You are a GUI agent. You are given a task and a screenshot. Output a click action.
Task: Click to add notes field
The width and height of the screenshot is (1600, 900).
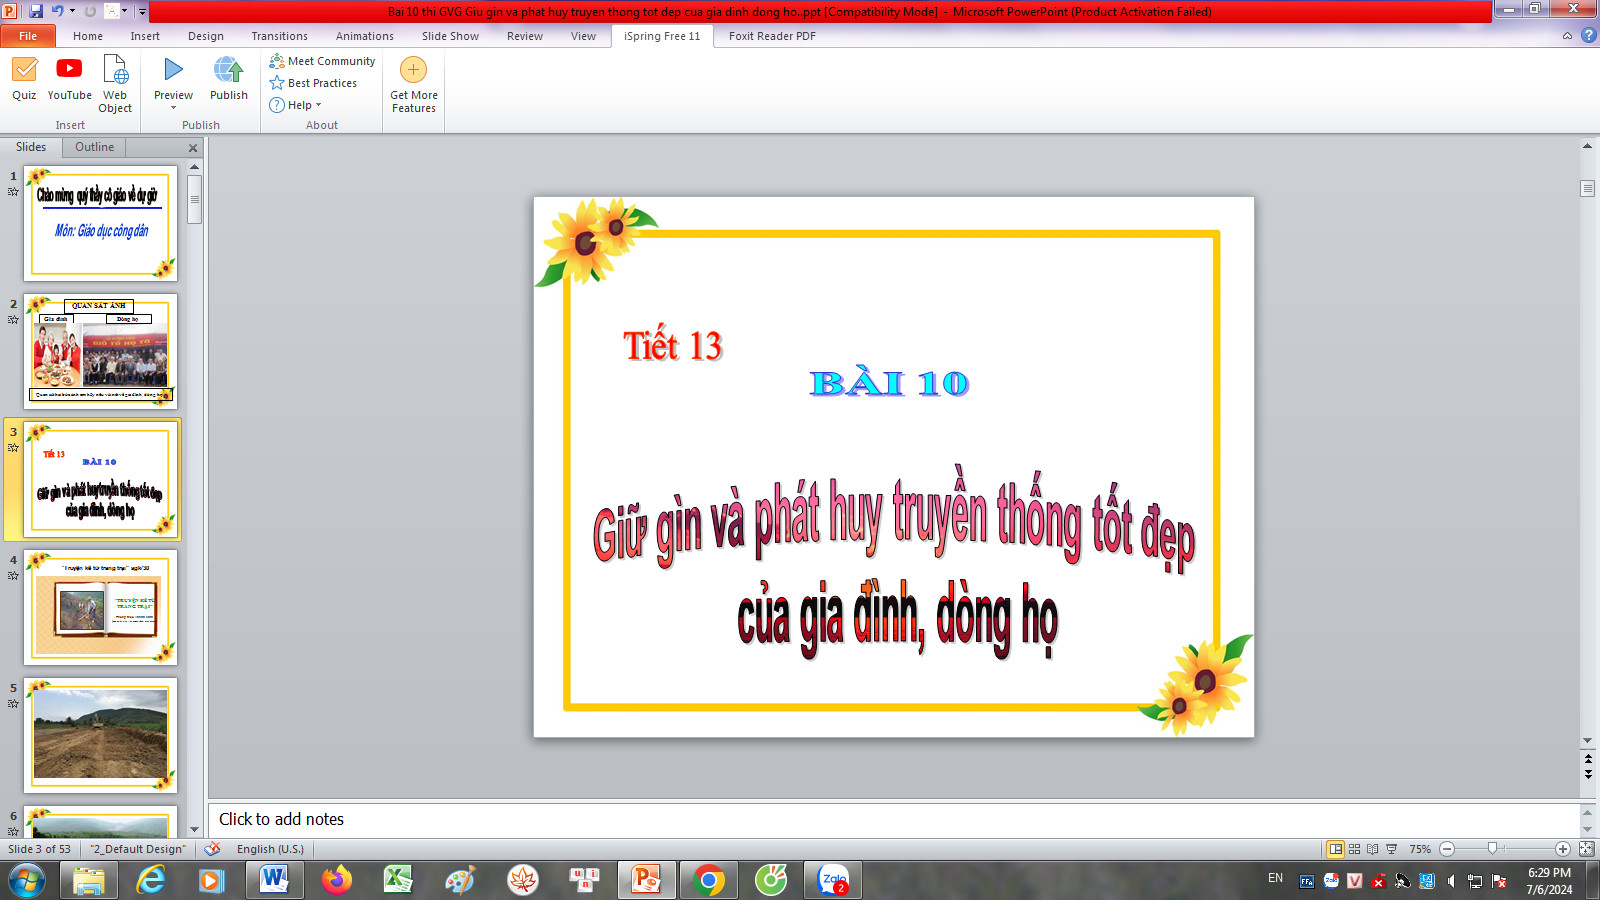(894, 819)
